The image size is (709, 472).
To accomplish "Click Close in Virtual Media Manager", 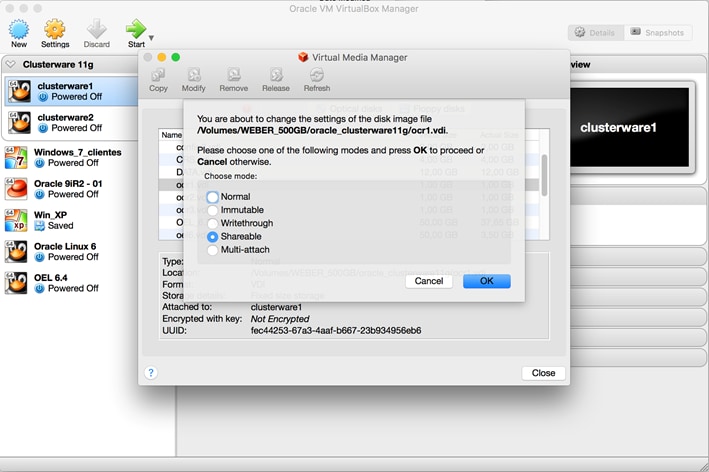I will click(543, 373).
